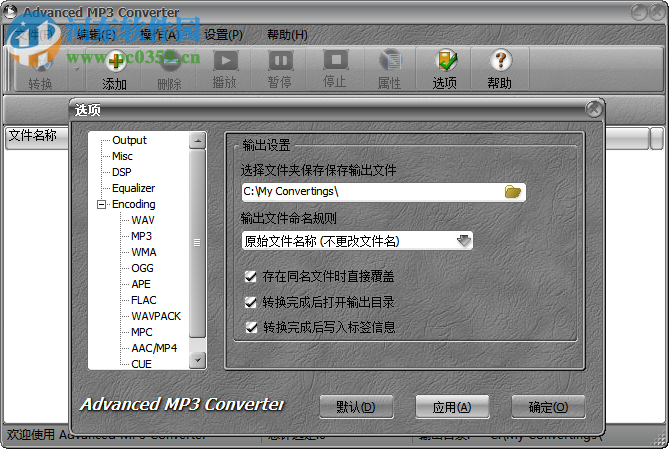669x449 pixels.
Task: Select WAV encoding settings
Action: click(143, 220)
